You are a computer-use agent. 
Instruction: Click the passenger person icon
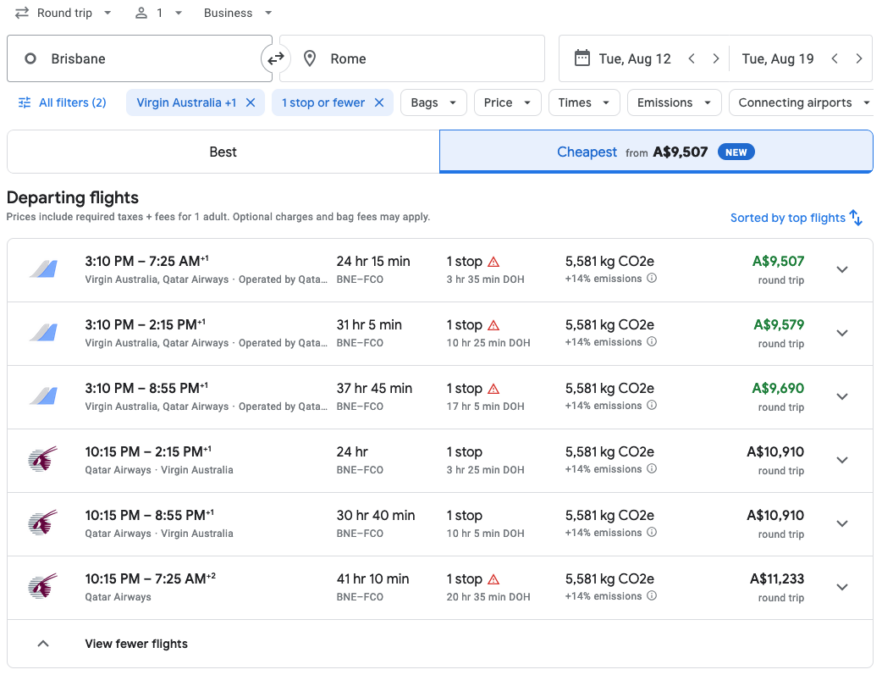click(x=141, y=13)
